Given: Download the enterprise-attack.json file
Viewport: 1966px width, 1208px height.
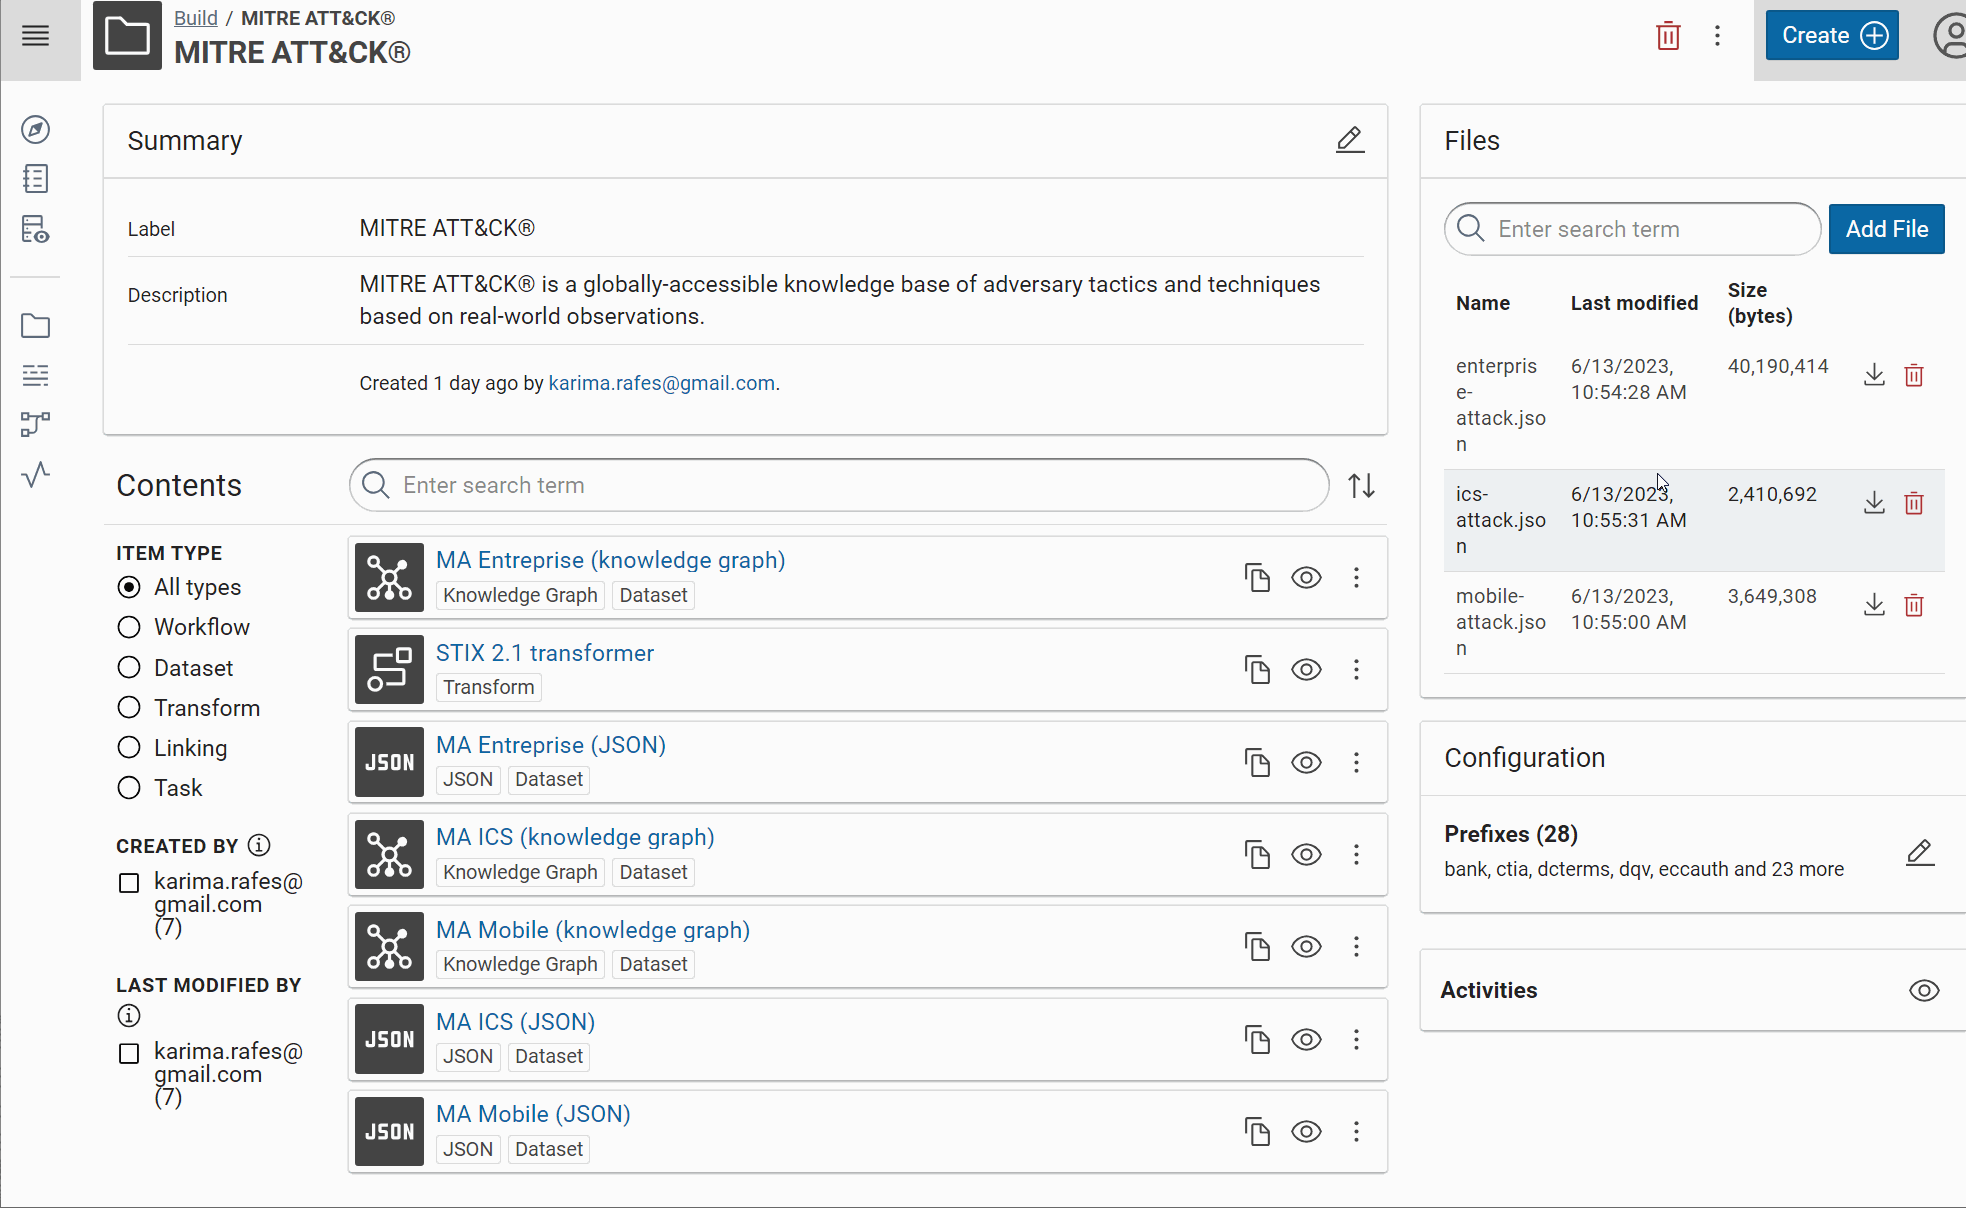Looking at the screenshot, I should tap(1874, 375).
